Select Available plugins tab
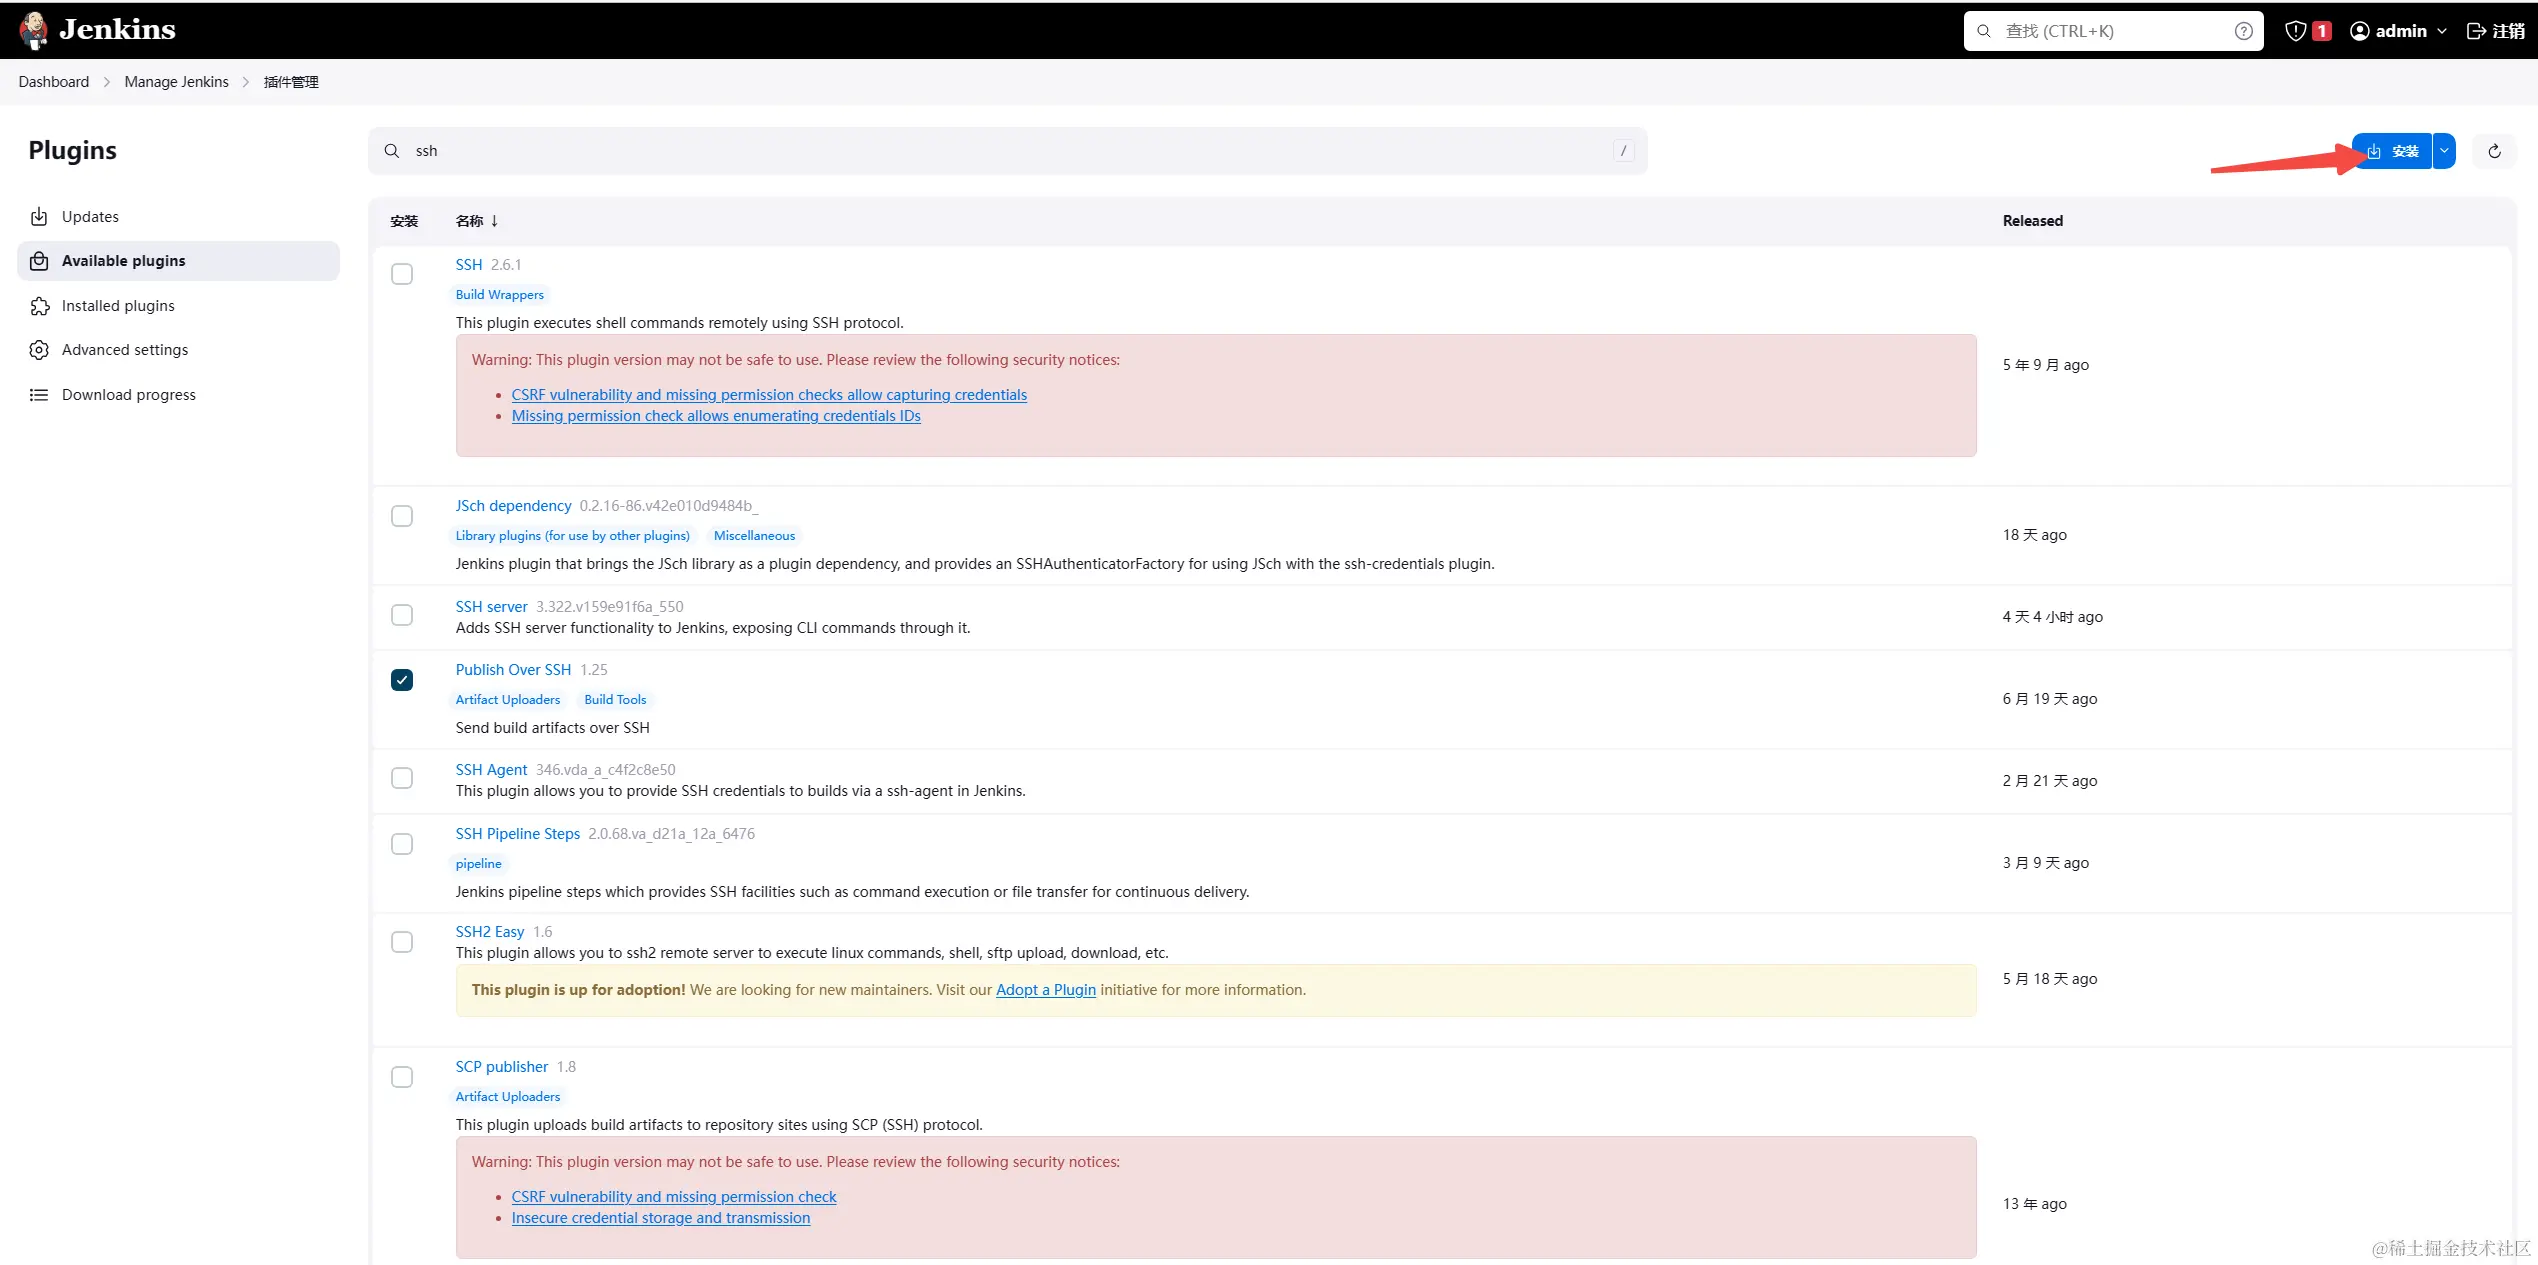Screen dimensions: 2538x1265 [123, 261]
